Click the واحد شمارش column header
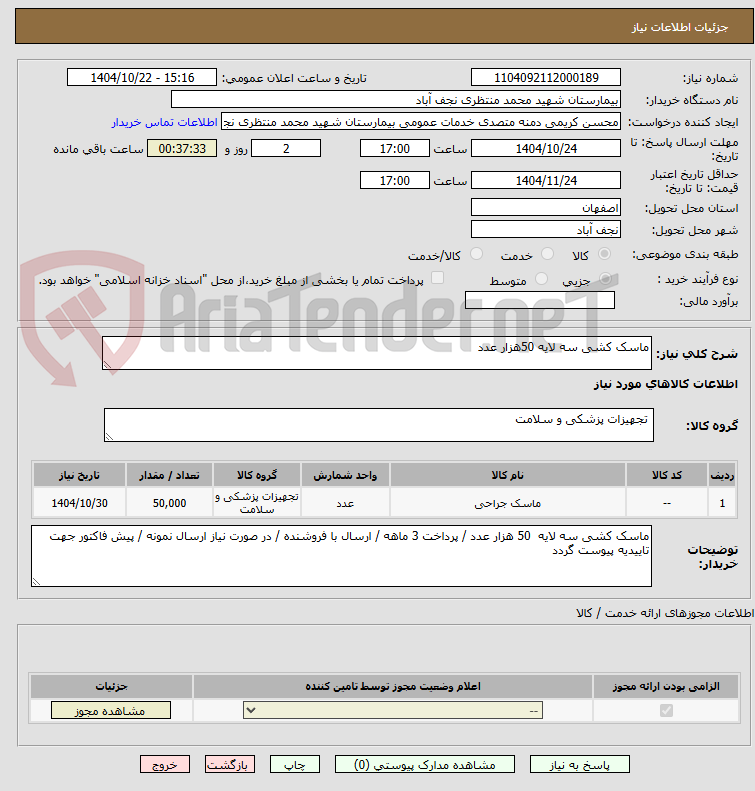The image size is (755, 791). click(345, 475)
